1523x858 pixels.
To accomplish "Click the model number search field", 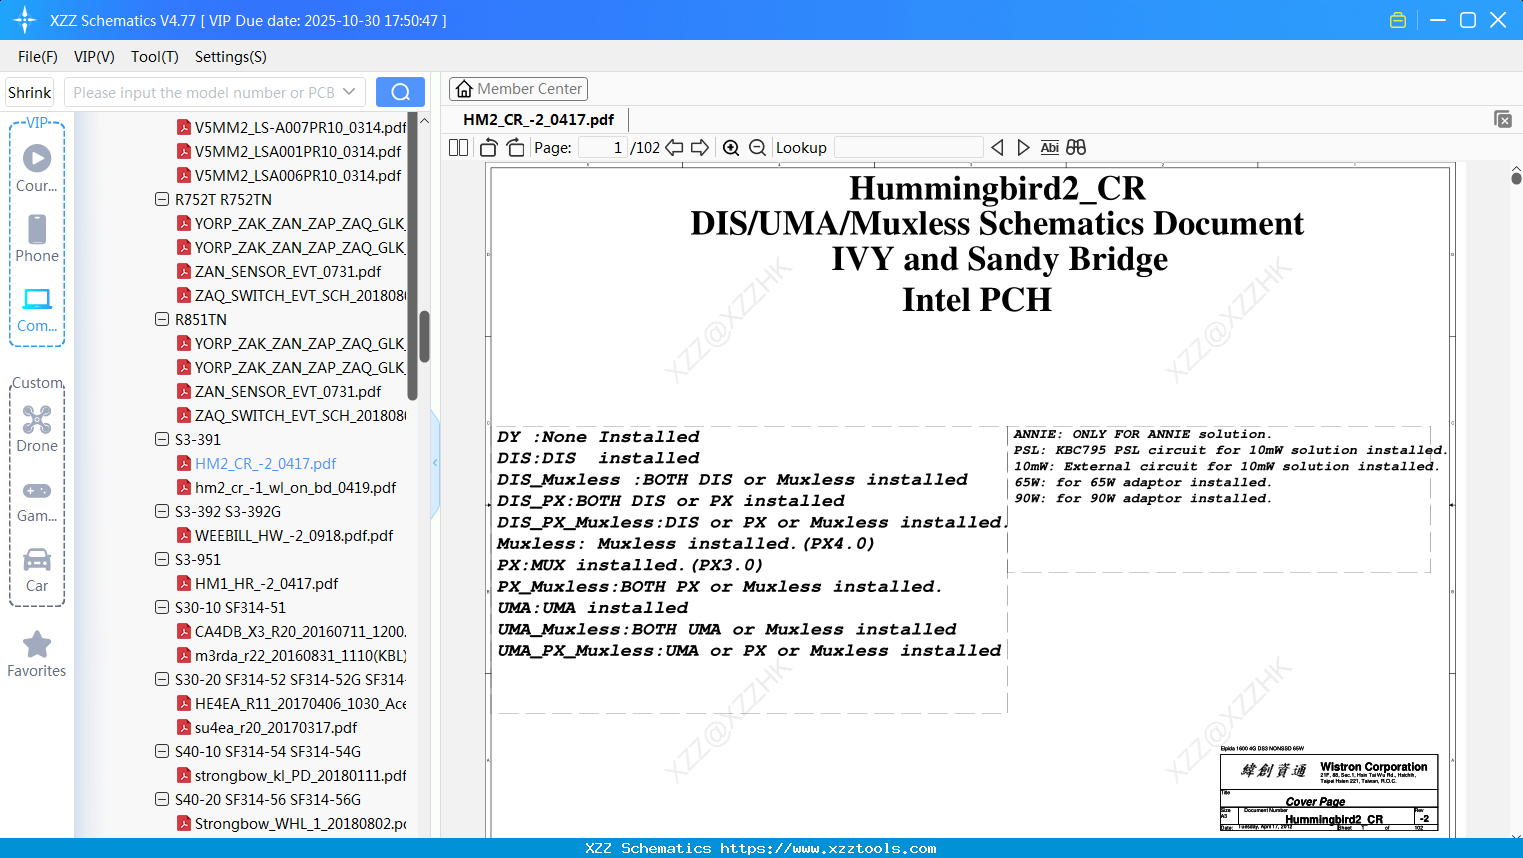I will [x=203, y=92].
